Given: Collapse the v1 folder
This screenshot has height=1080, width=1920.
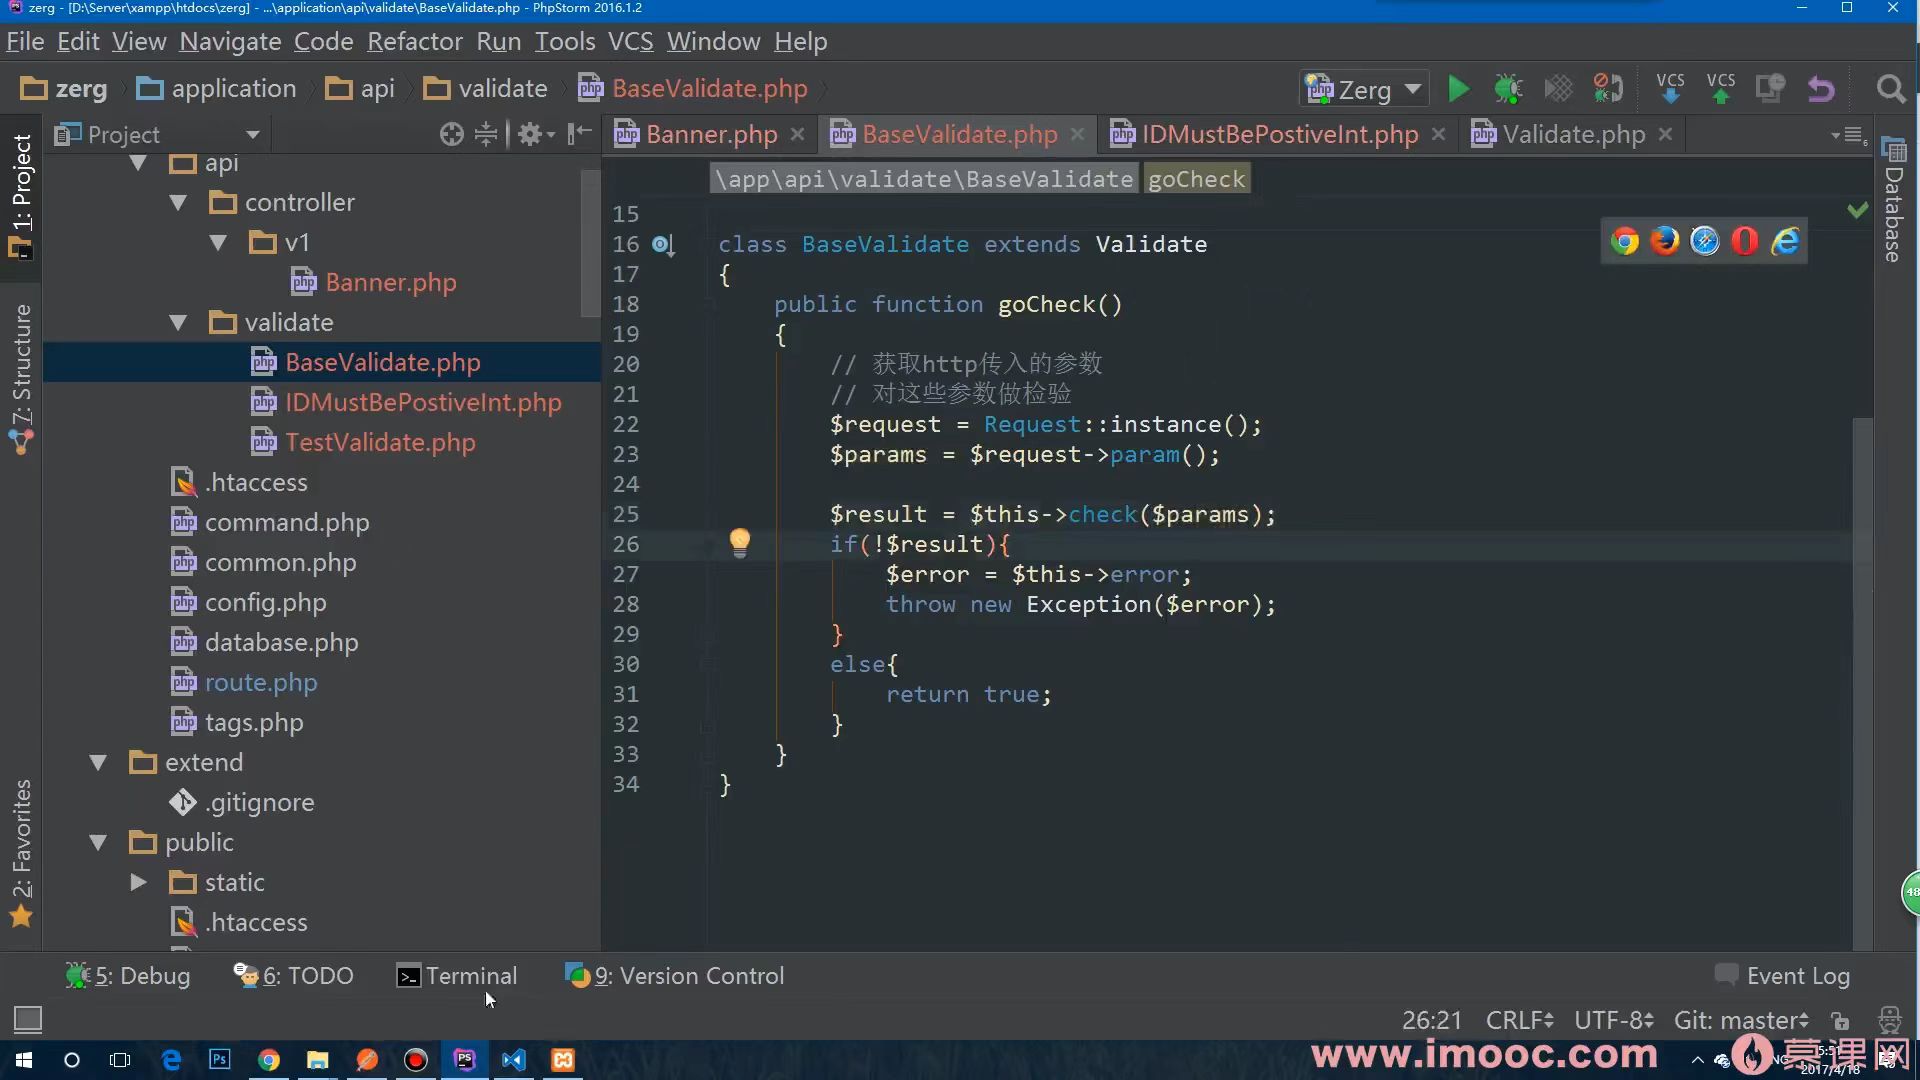Looking at the screenshot, I should tap(218, 242).
